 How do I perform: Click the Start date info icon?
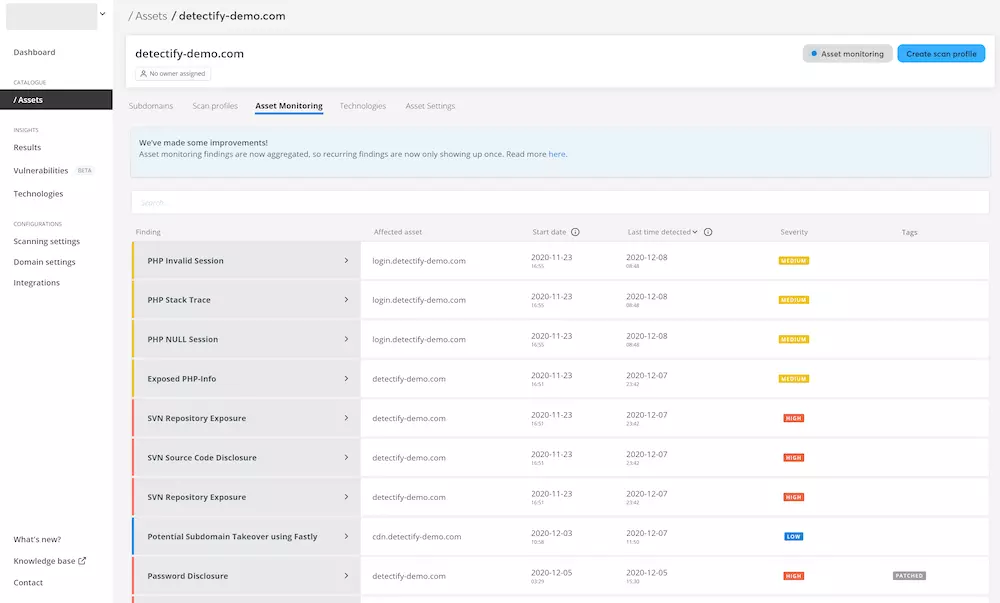575,232
